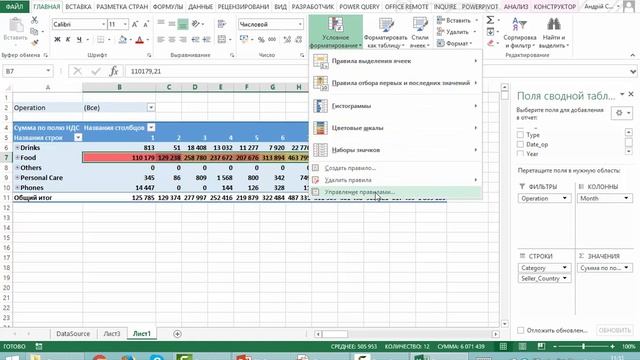Screen dimensions: 640x360
Task: Open Найти и выделить binoculars button
Action: [x=553, y=33]
